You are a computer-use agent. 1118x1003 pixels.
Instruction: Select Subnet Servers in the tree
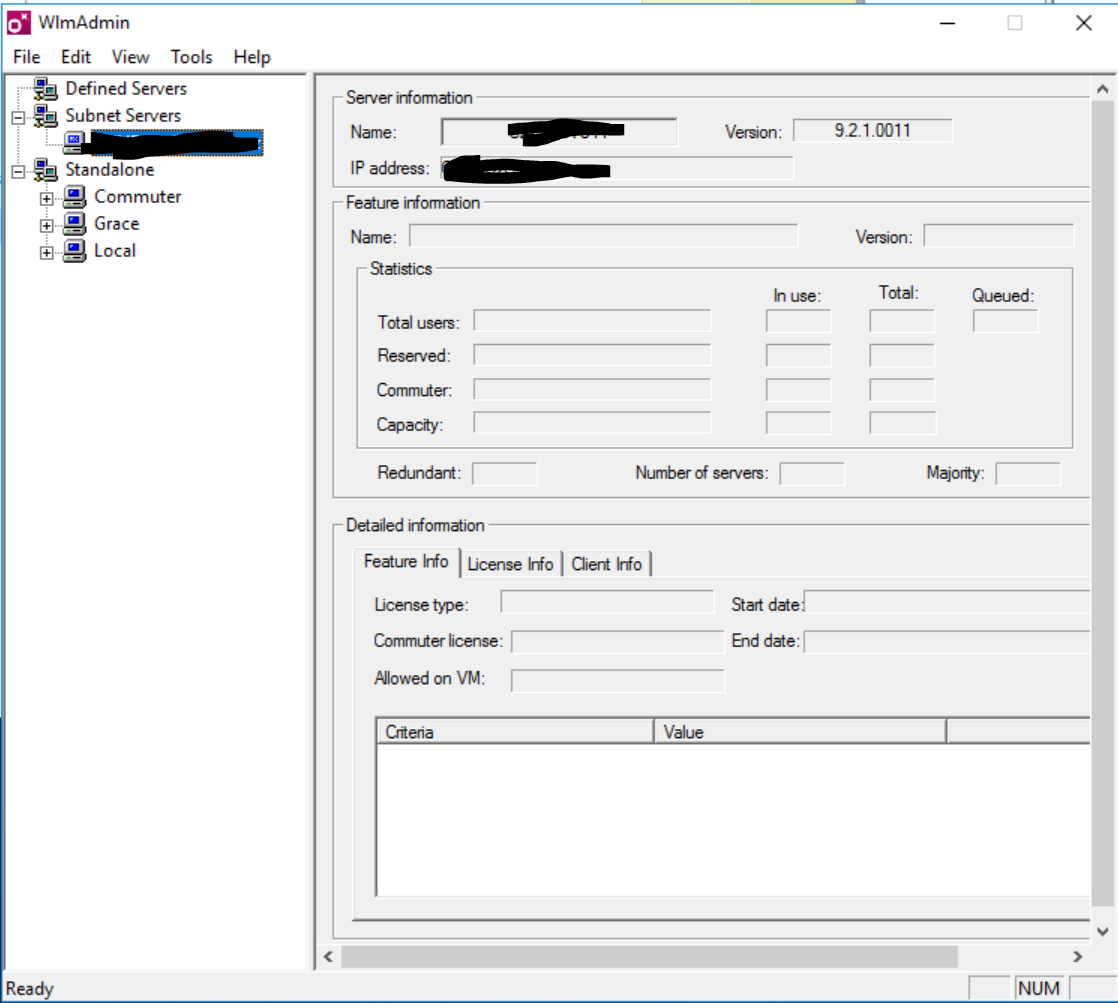tap(123, 115)
